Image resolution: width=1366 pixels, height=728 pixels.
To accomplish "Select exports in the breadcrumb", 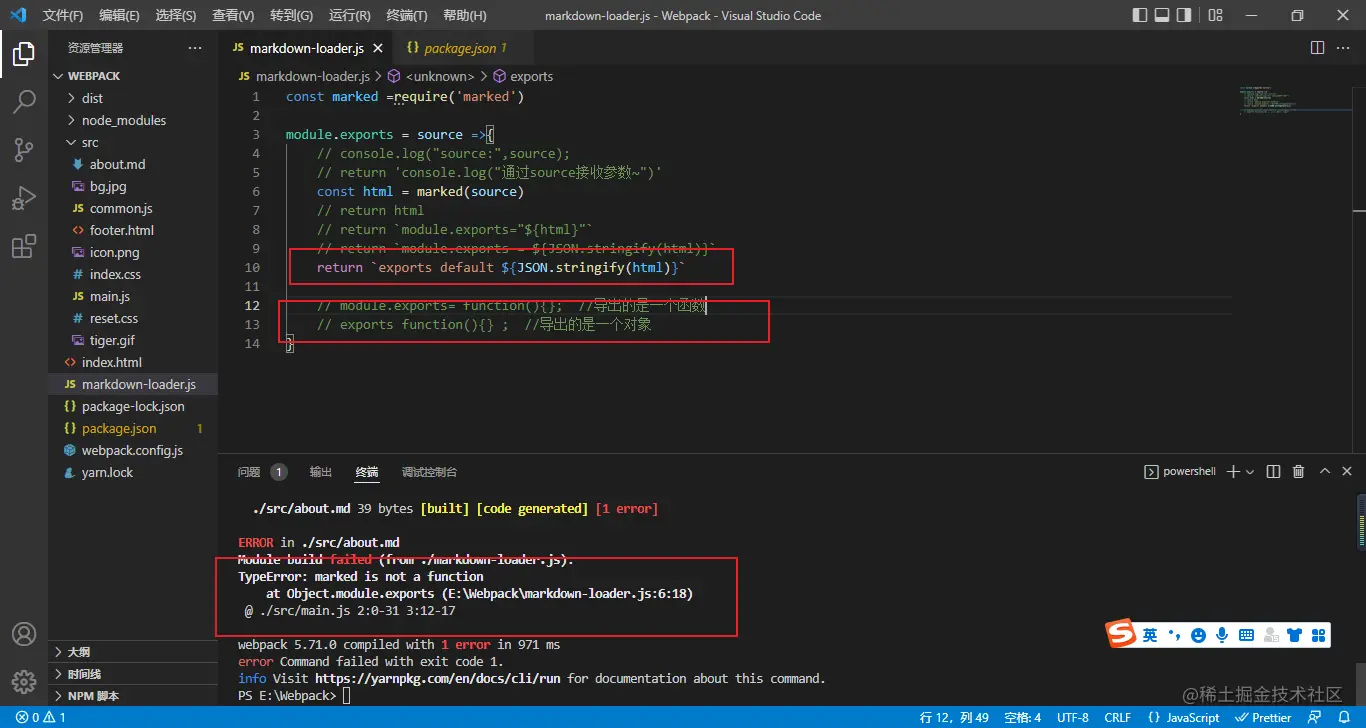I will coord(523,76).
